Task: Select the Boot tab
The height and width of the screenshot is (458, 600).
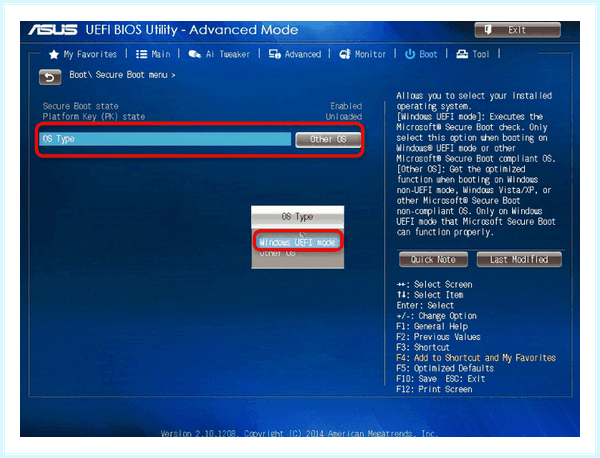Action: click(421, 54)
